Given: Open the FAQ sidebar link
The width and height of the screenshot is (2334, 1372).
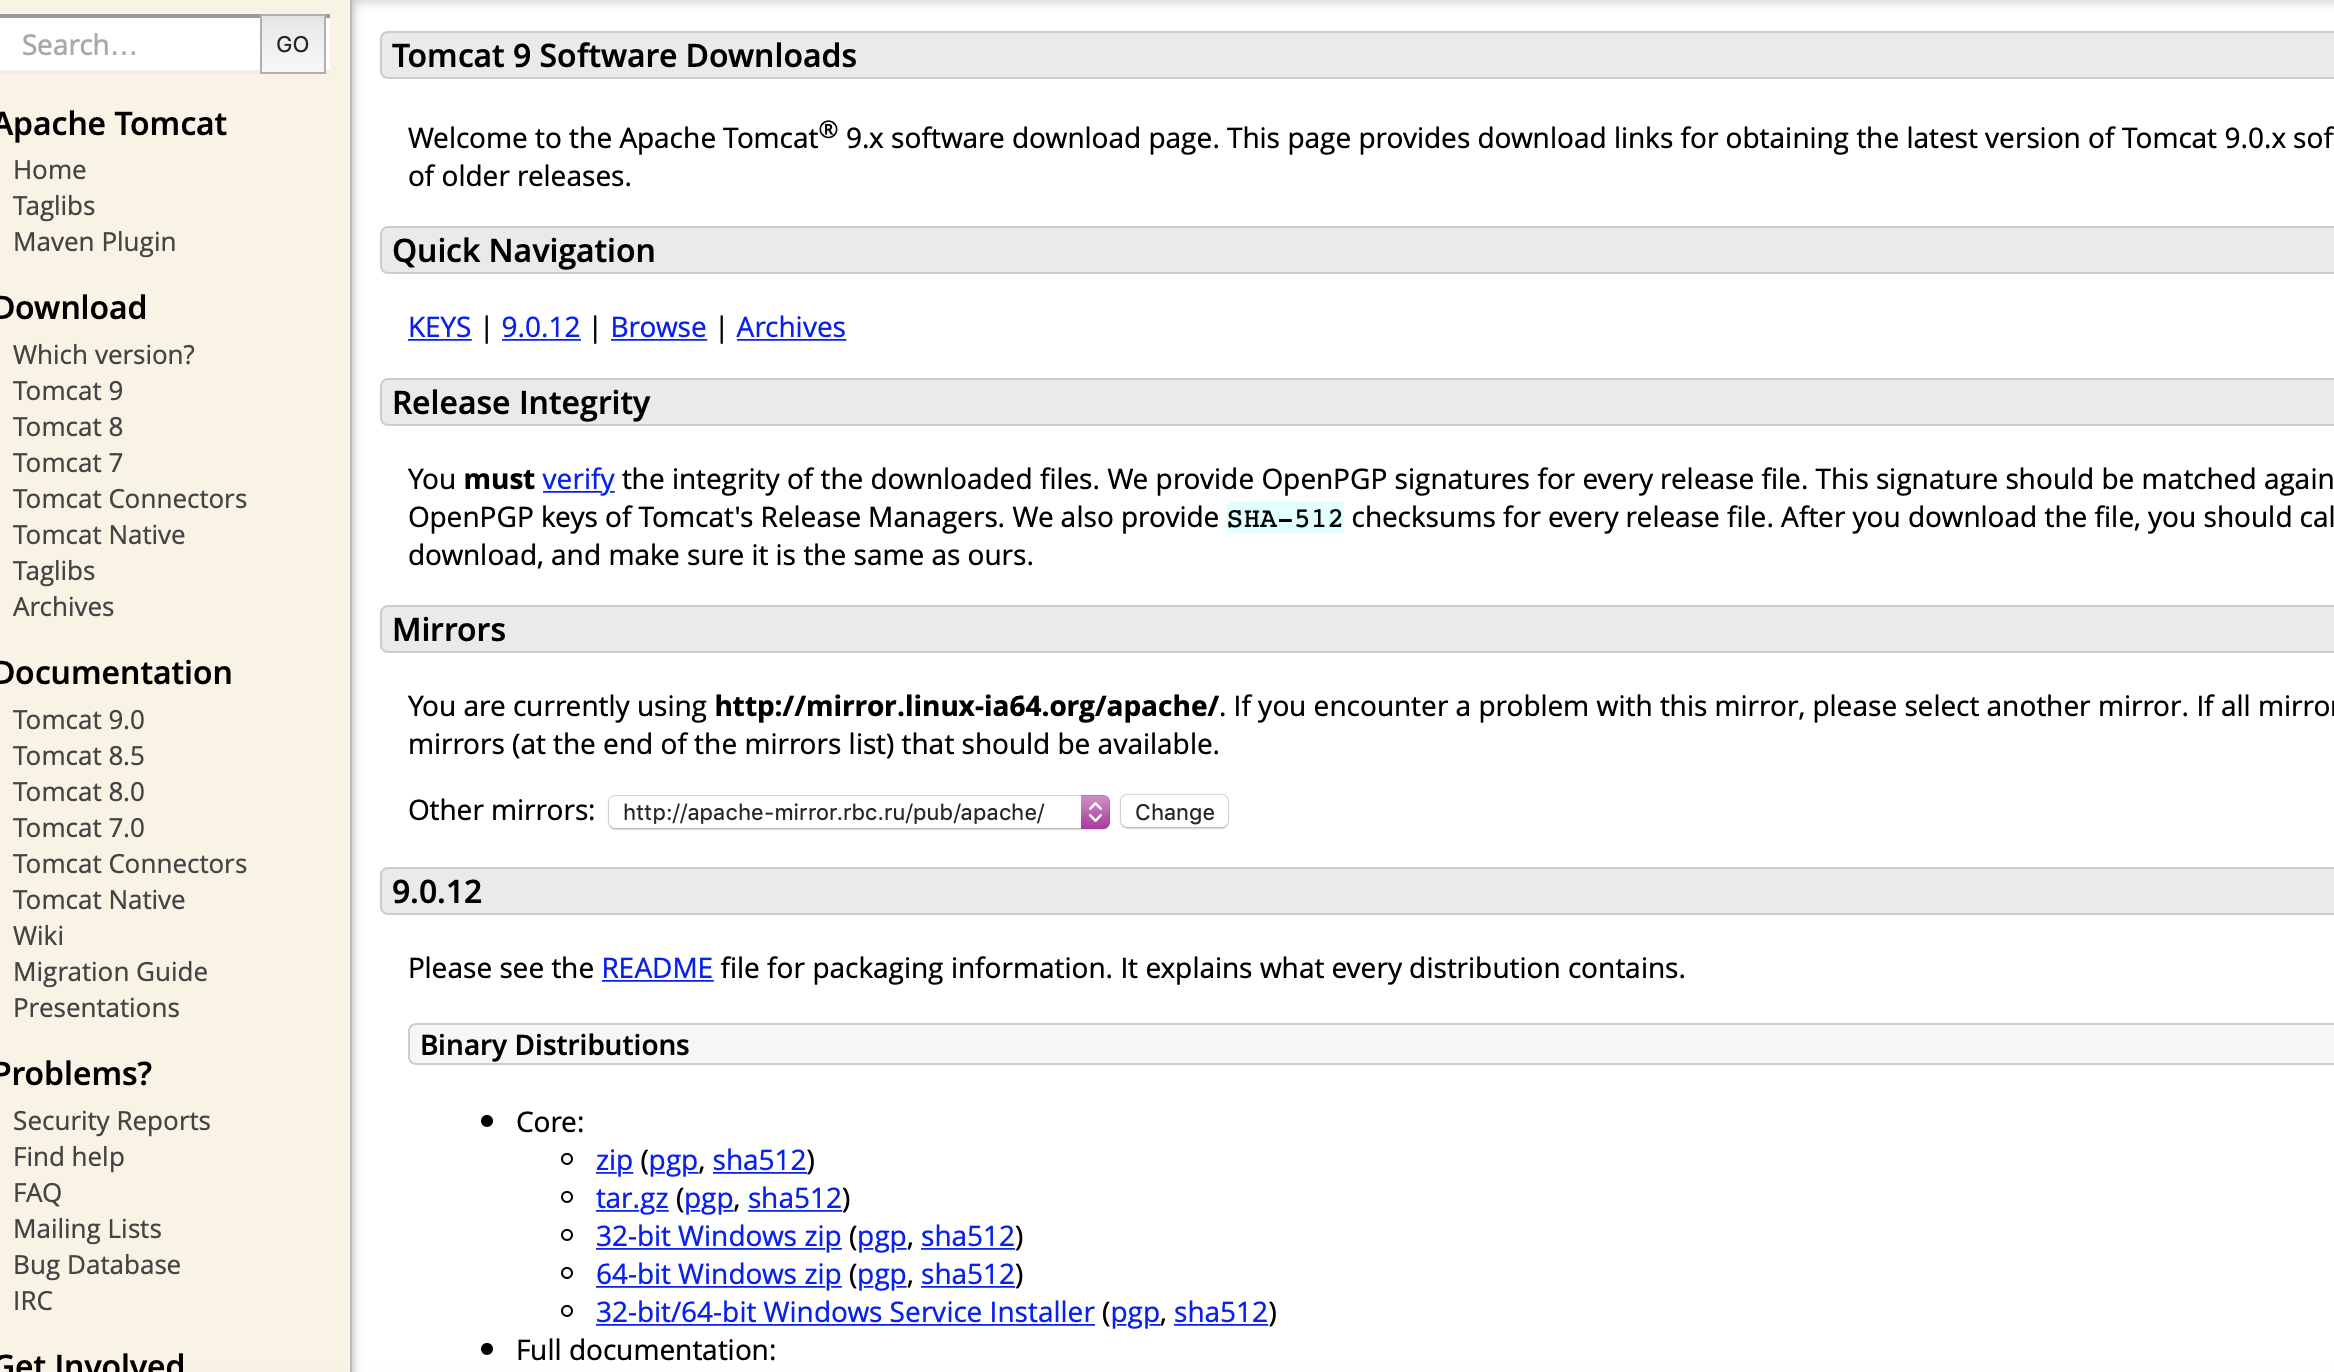Looking at the screenshot, I should tap(37, 1193).
